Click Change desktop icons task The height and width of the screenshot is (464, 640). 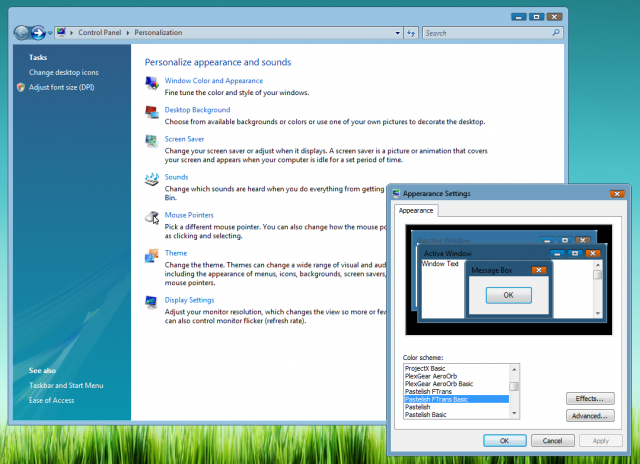(x=64, y=72)
